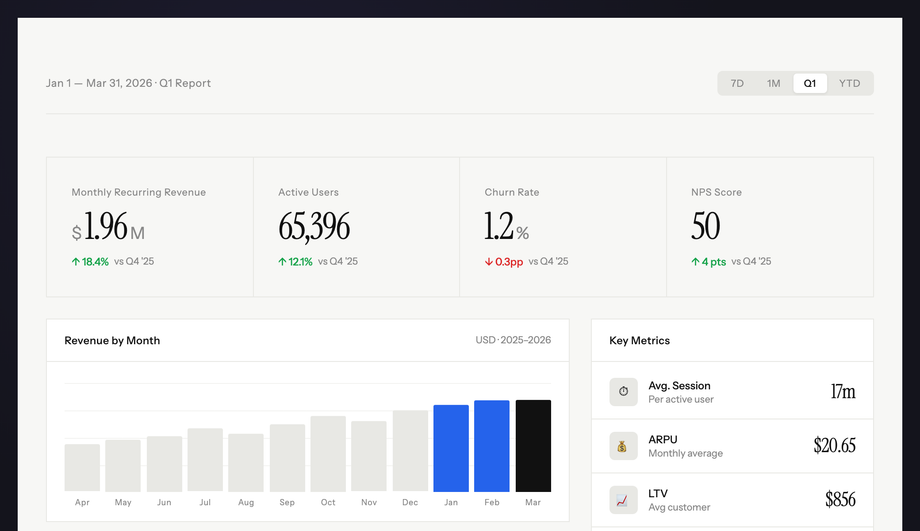920x531 pixels.
Task: Click the LTV metric name
Action: [658, 493]
